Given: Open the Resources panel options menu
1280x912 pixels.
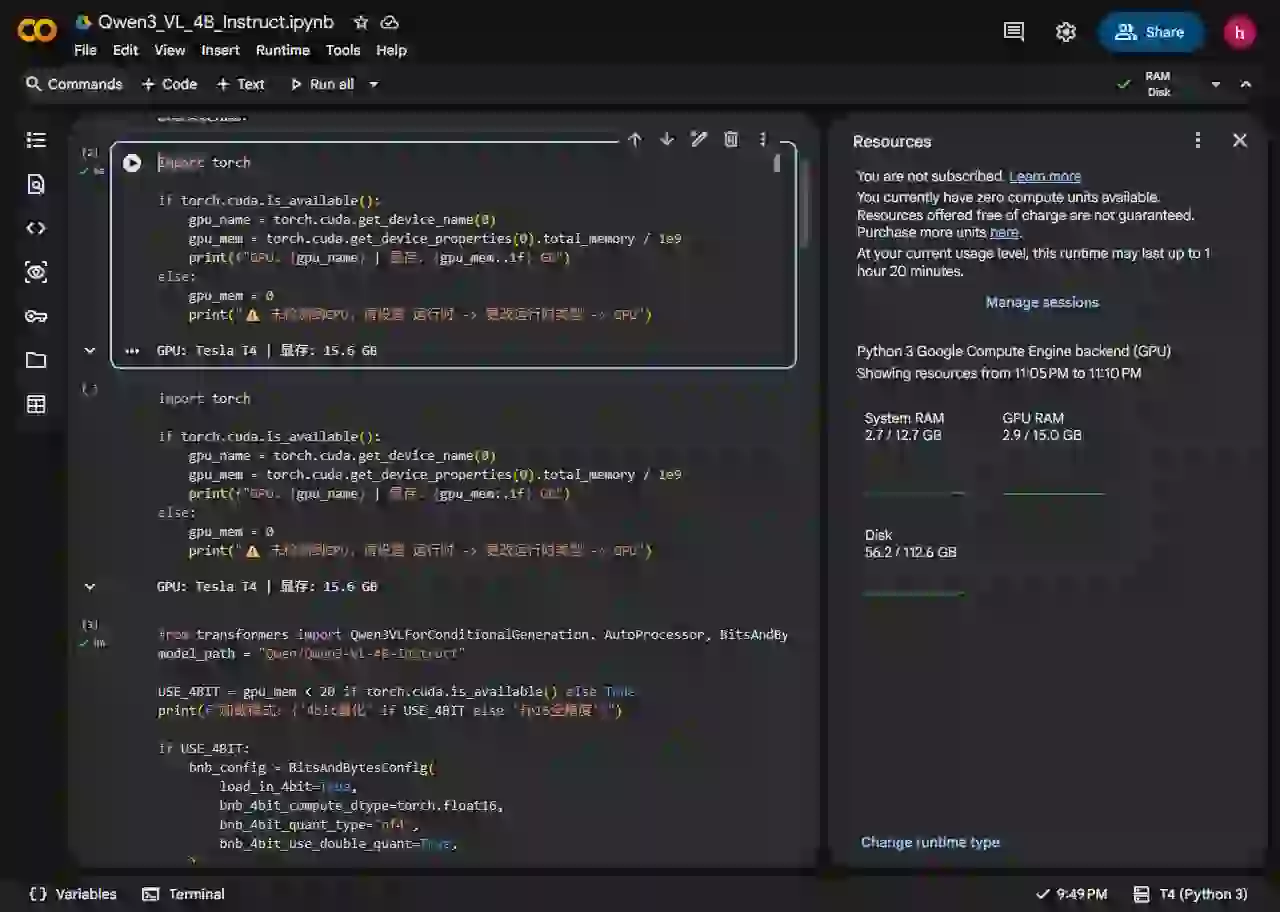Looking at the screenshot, I should coord(1198,141).
